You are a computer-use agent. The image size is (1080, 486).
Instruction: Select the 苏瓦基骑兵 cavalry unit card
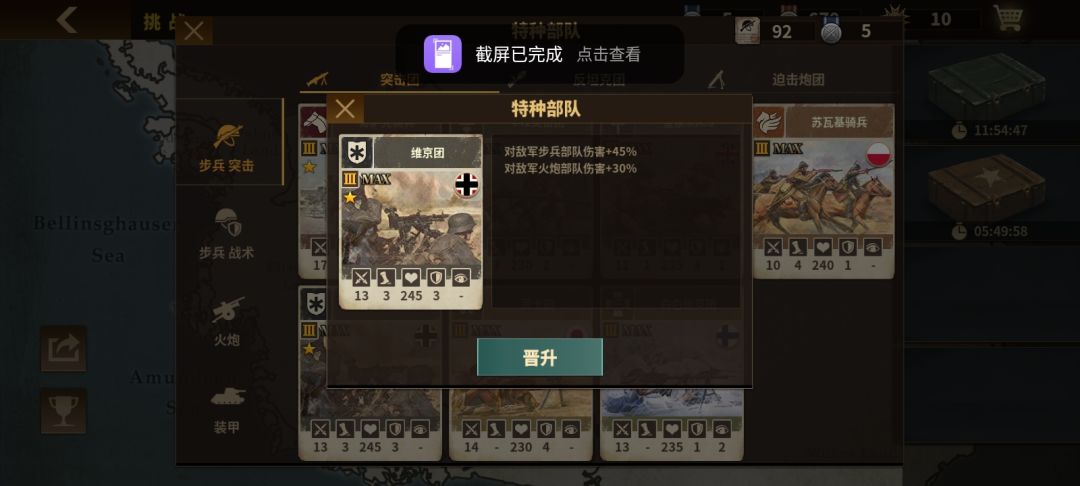[x=823, y=191]
